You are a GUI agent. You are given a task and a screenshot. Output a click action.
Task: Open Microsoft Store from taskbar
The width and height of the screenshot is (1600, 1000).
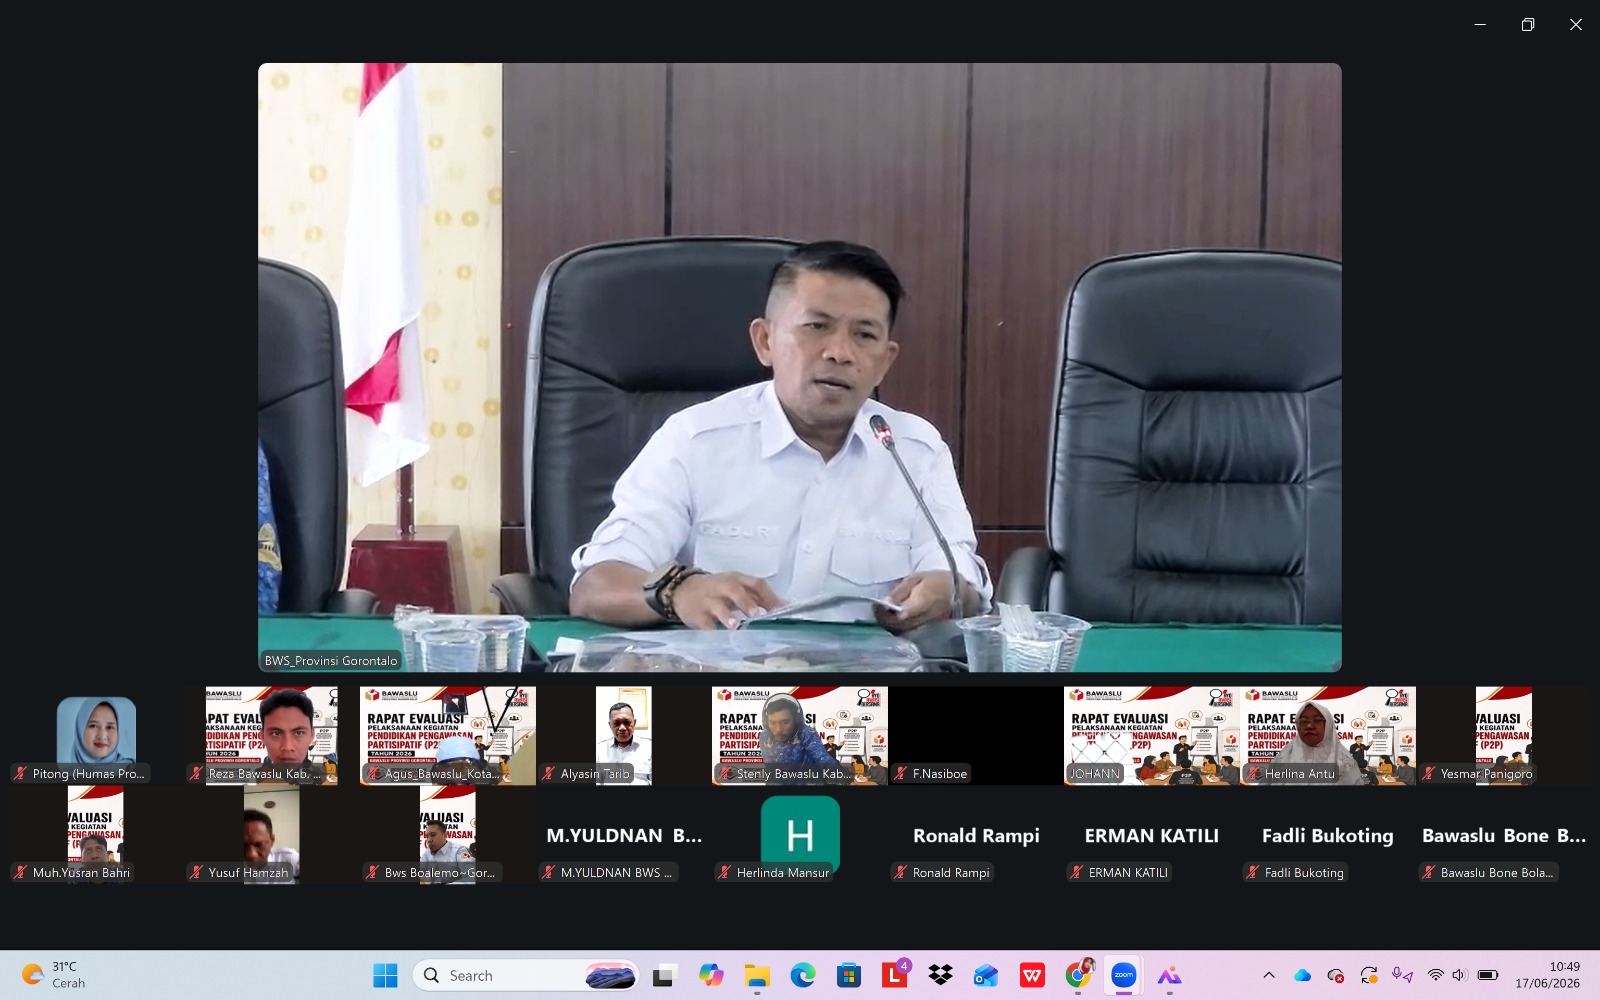coord(849,975)
